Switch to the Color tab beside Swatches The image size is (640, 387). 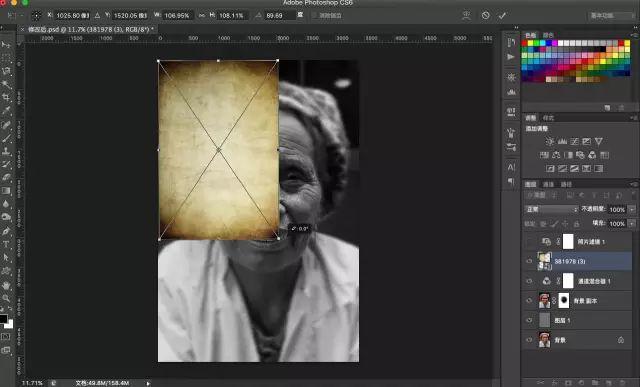(x=548, y=35)
